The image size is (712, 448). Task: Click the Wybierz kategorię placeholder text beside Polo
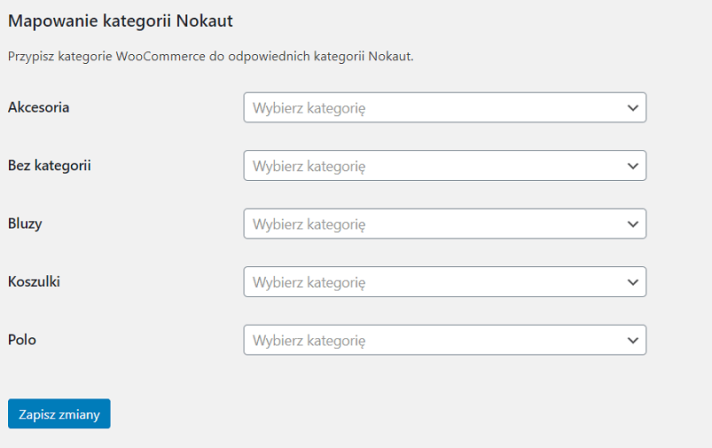coord(309,341)
